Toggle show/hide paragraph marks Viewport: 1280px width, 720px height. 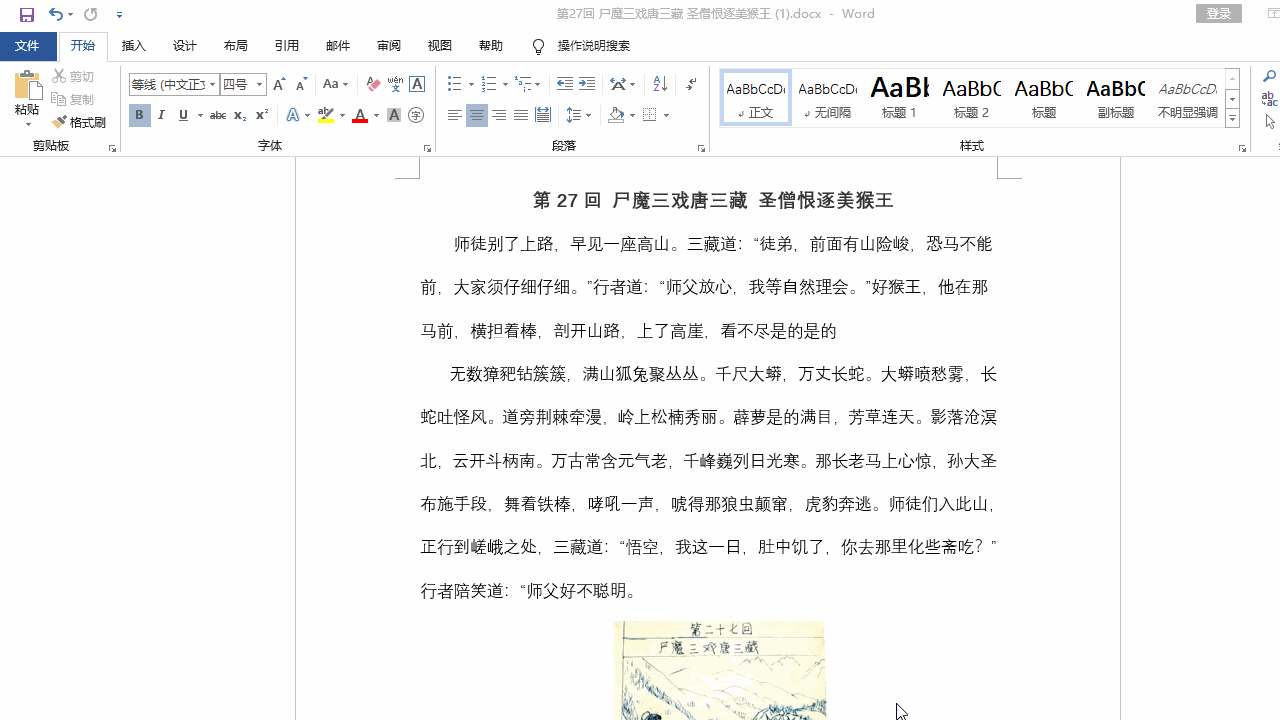click(x=690, y=84)
